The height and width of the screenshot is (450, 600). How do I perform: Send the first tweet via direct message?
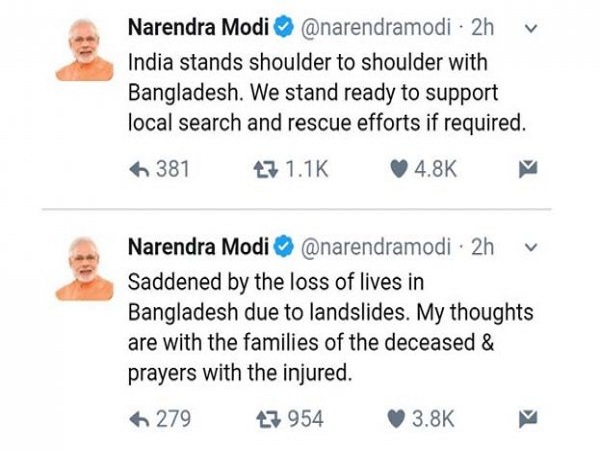(x=529, y=170)
